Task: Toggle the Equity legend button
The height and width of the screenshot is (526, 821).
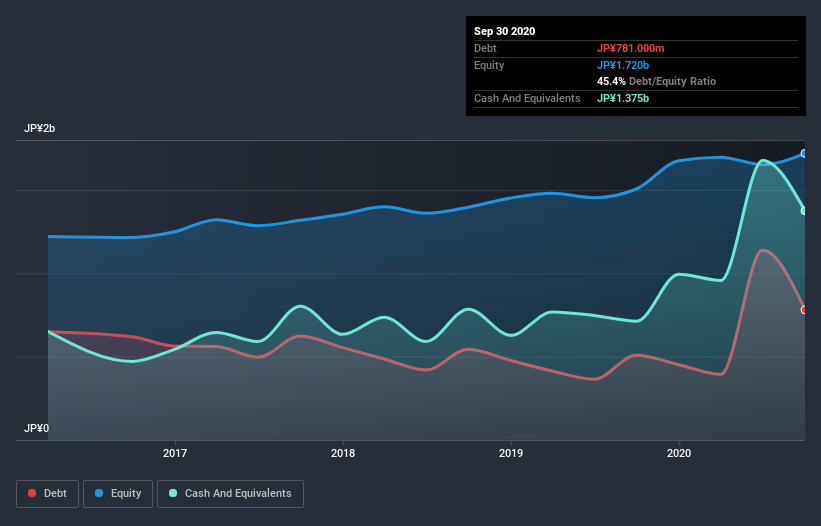Action: 118,494
